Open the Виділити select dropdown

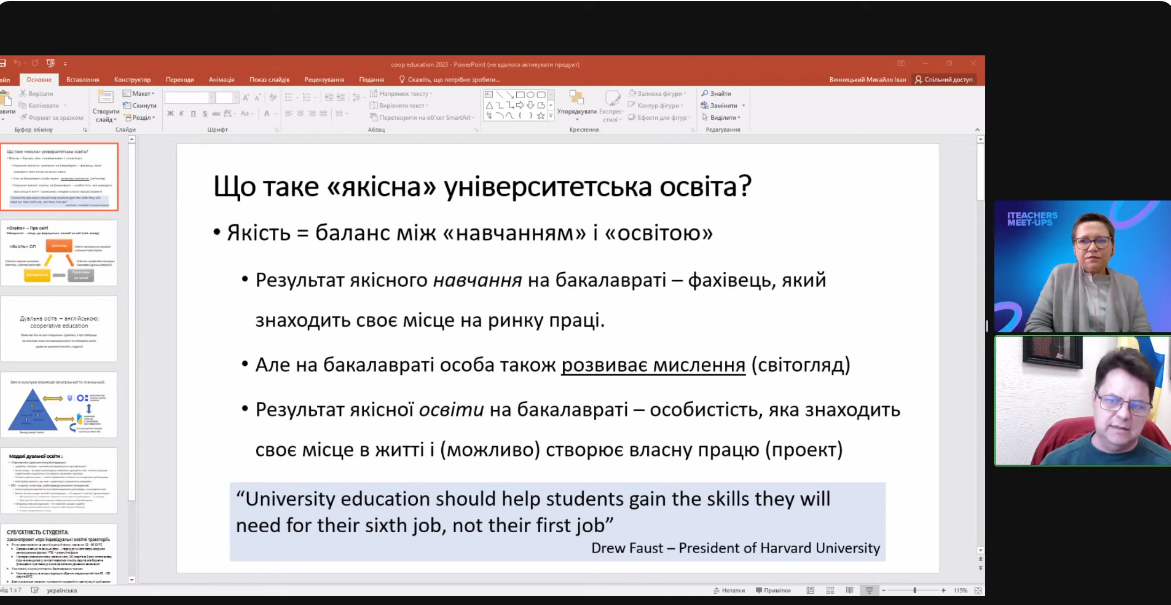pos(721,117)
